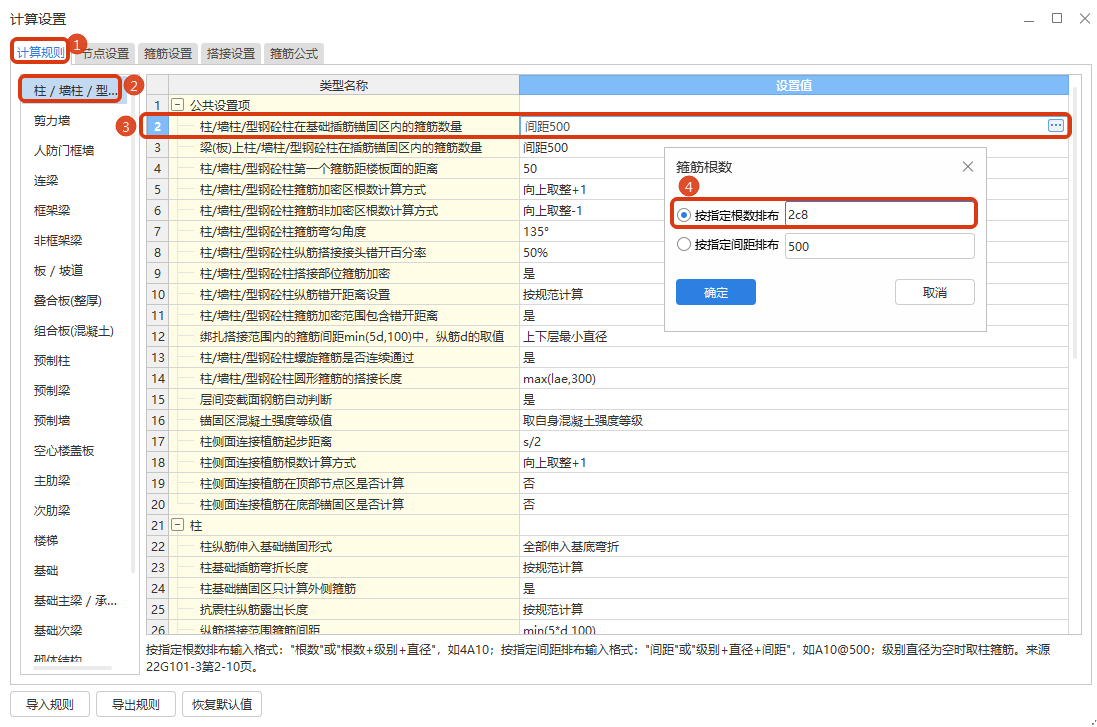Screen dimensions: 1097x727
Task: Click 取自身混凝土强度等级 value in row 16
Action: click(x=583, y=421)
